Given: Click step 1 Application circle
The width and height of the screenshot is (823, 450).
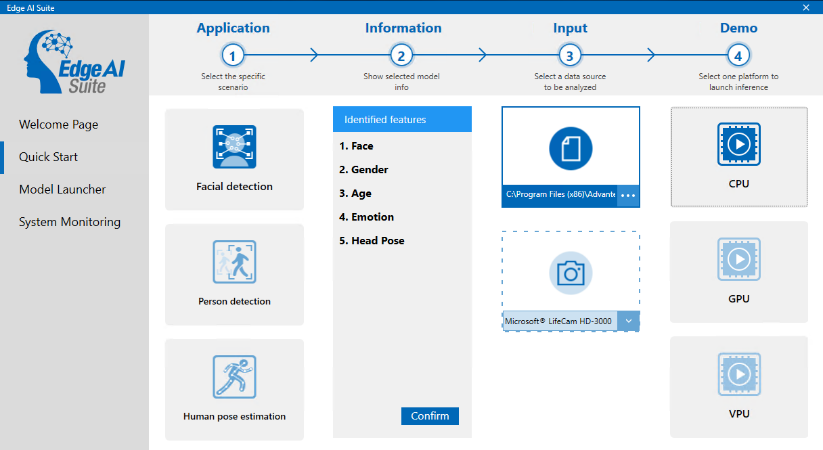Looking at the screenshot, I should pos(233,55).
